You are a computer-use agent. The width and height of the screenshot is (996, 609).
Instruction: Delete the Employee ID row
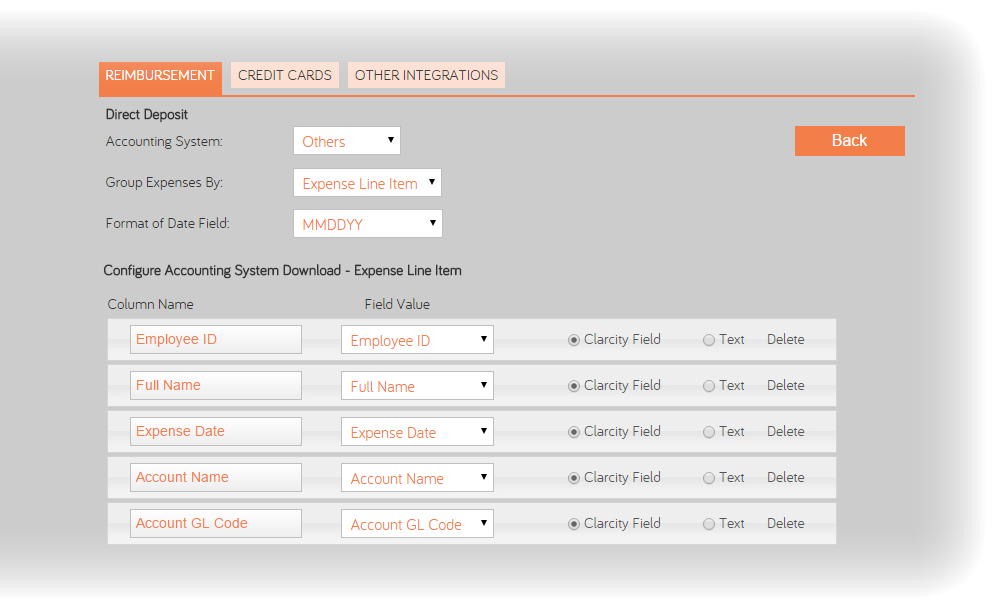[x=785, y=340]
